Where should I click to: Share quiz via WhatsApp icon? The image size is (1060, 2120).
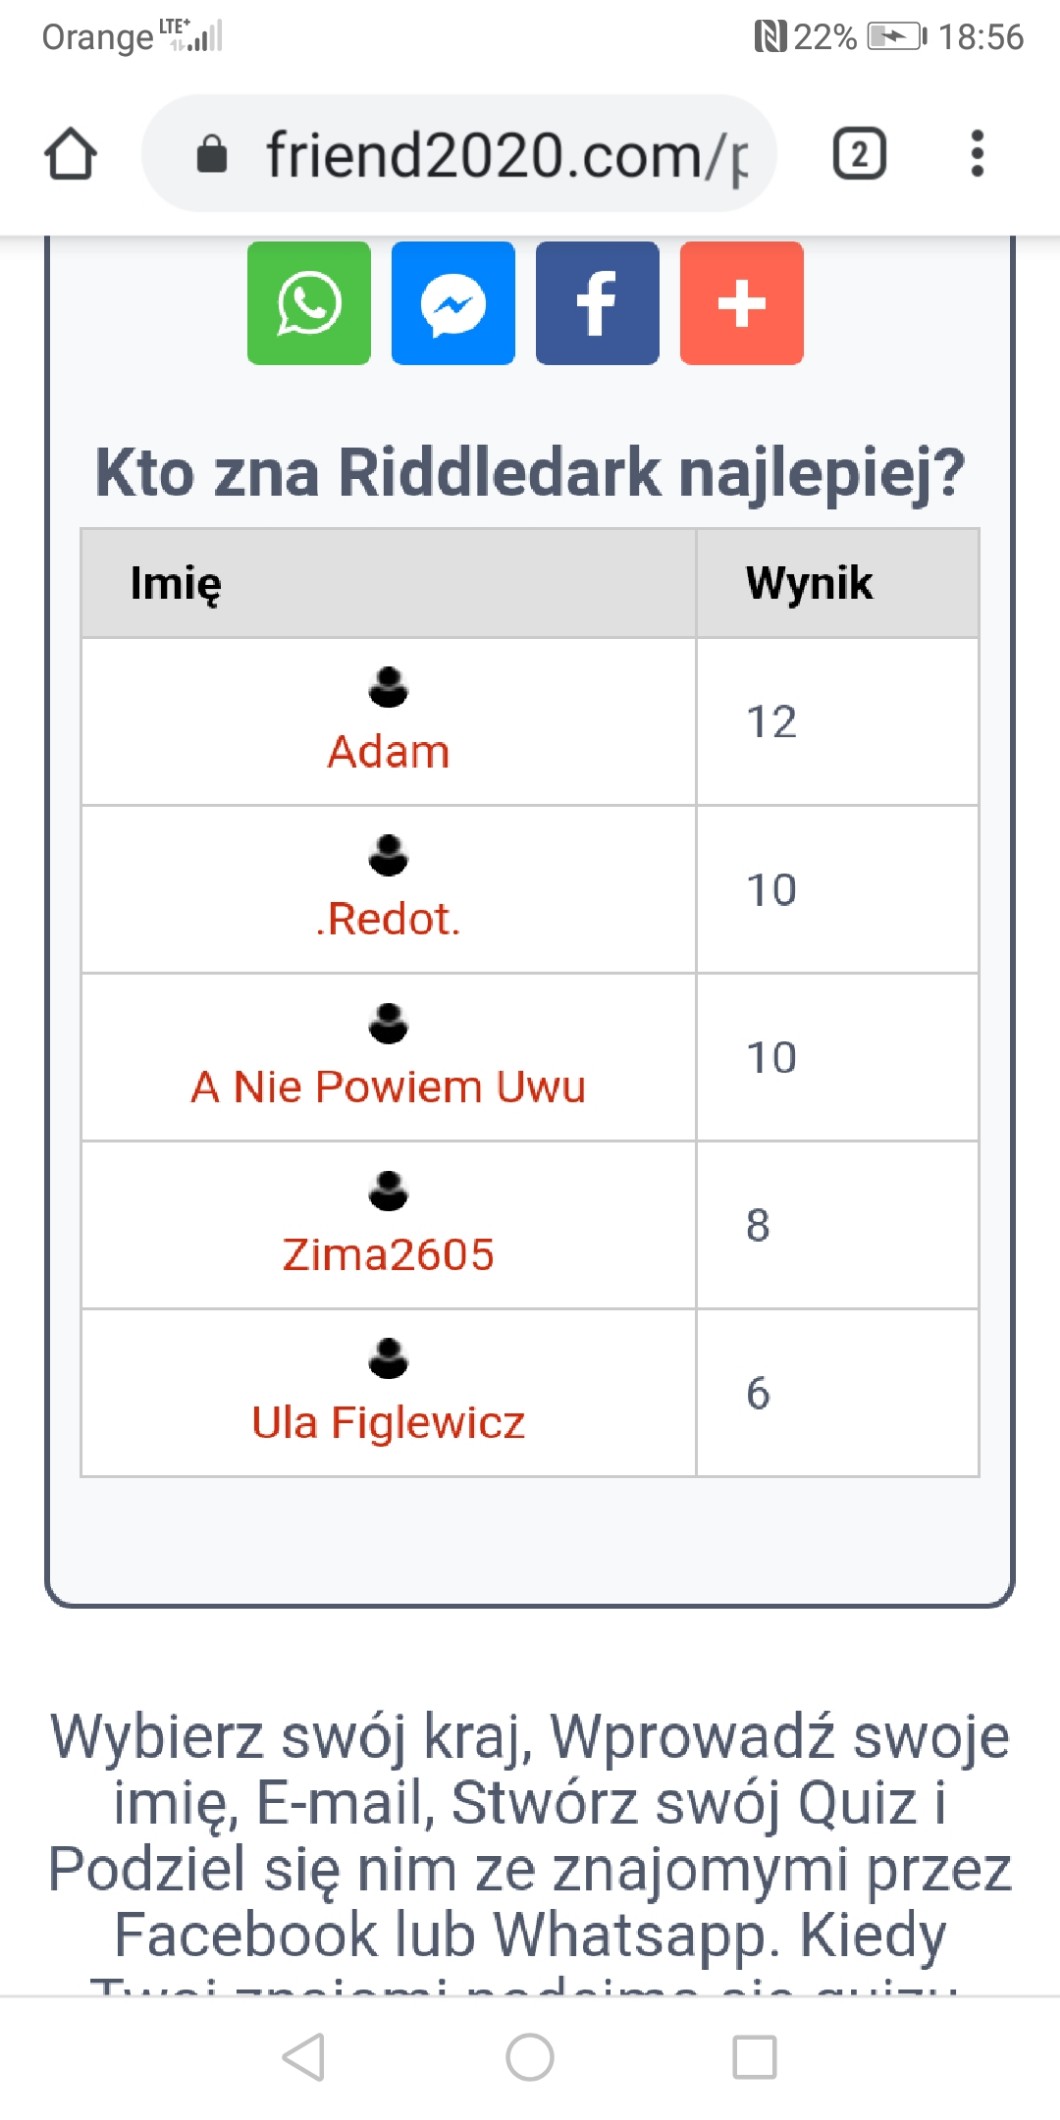309,303
